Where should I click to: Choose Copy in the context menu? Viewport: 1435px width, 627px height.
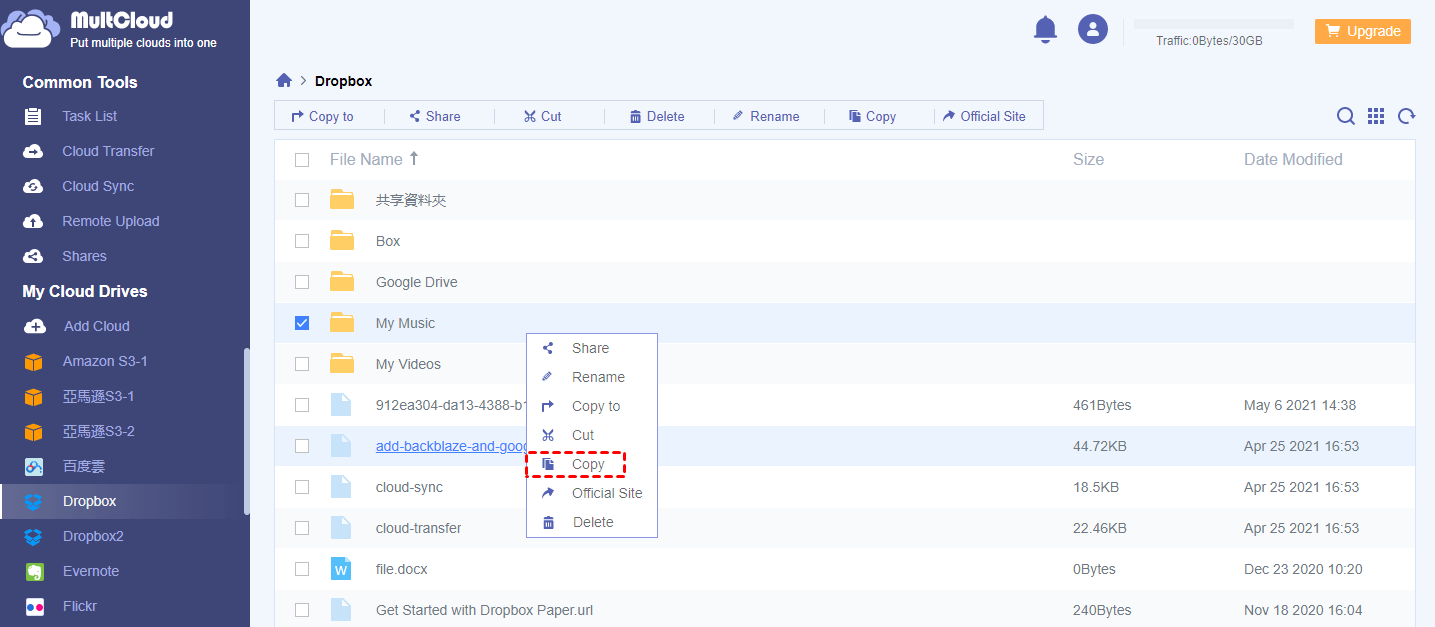point(591,464)
